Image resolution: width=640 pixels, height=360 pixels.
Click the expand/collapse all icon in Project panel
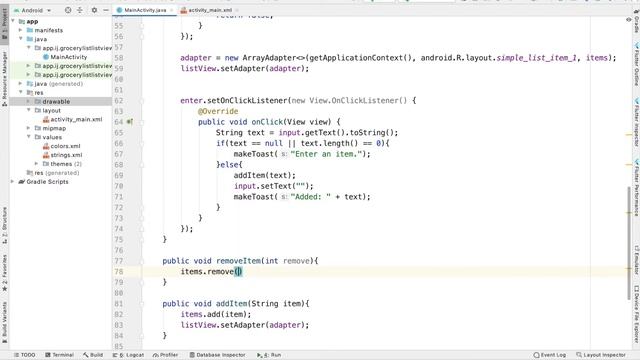(x=80, y=10)
